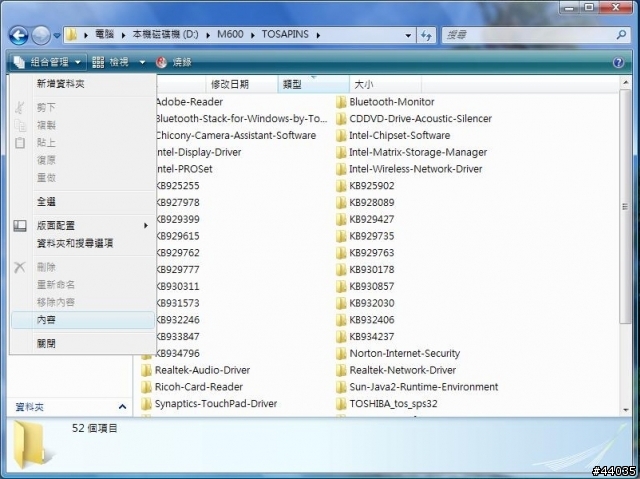
Task: Click the search magnifier icon
Action: coord(621,35)
